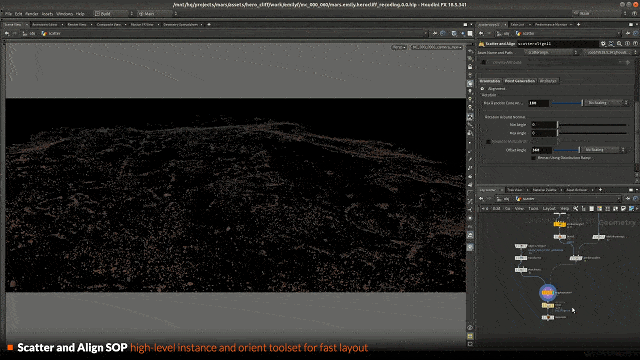Open the network editor Tools menu
Screen dimensions: 640x360
pyautogui.click(x=533, y=209)
